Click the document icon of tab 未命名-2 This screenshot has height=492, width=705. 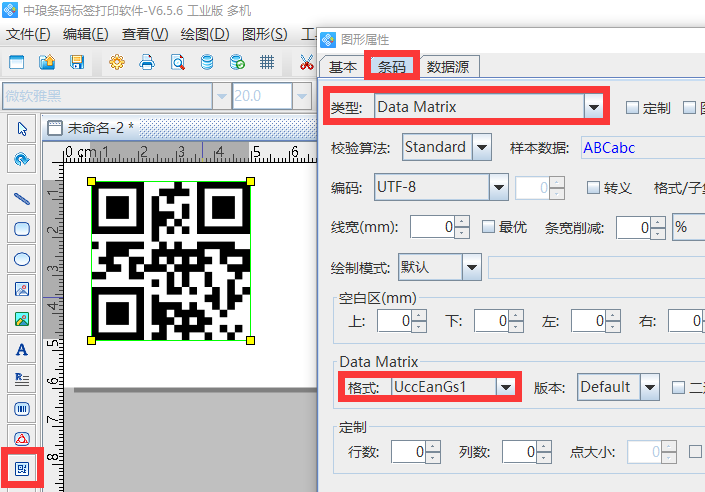pyautogui.click(x=55, y=128)
